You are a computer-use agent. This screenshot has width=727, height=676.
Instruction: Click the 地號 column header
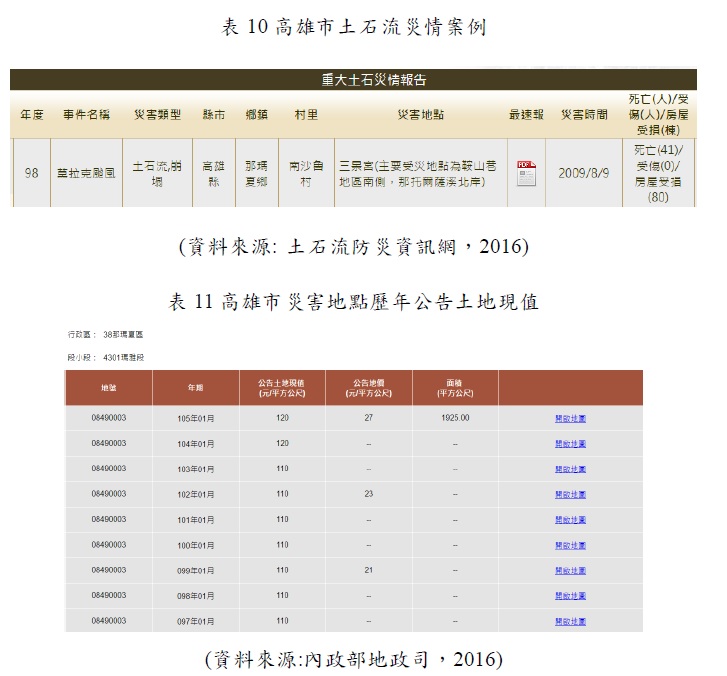(x=109, y=386)
